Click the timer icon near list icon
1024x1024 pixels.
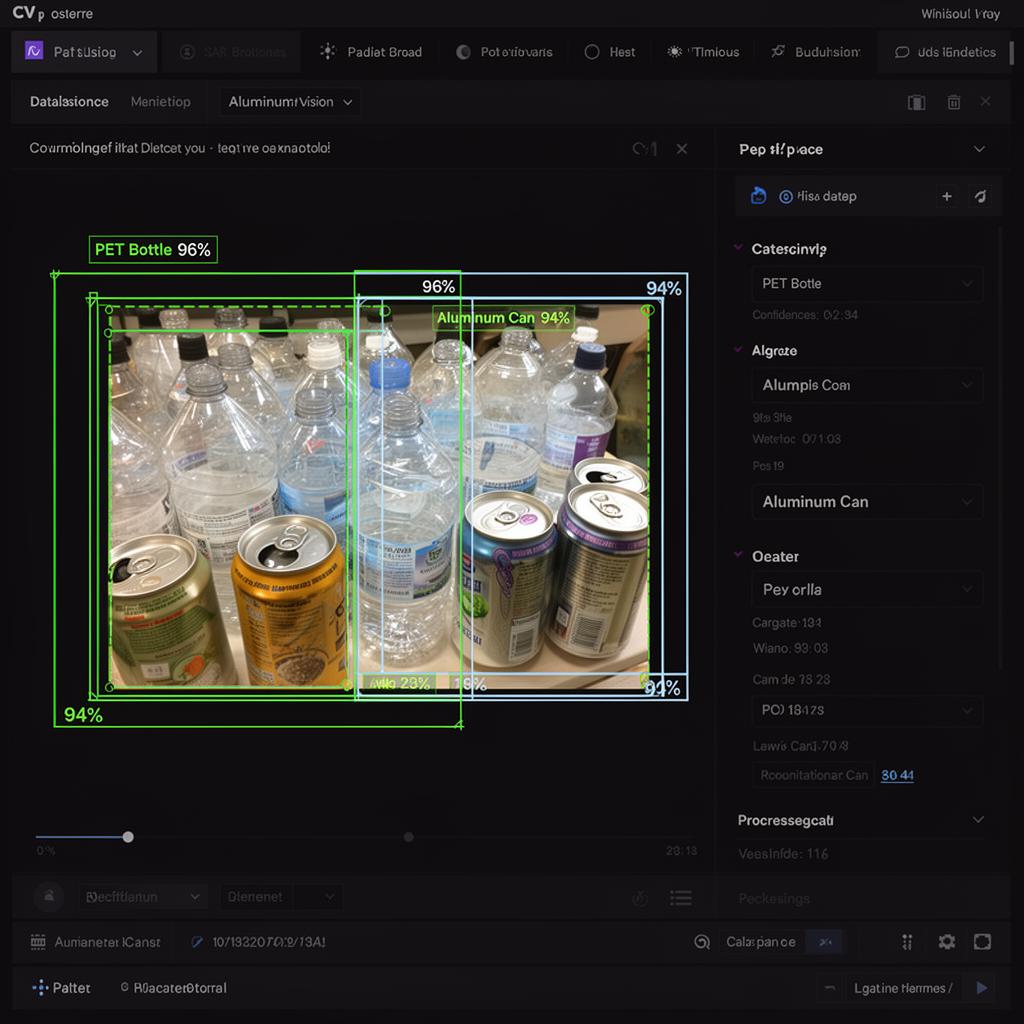click(x=640, y=899)
